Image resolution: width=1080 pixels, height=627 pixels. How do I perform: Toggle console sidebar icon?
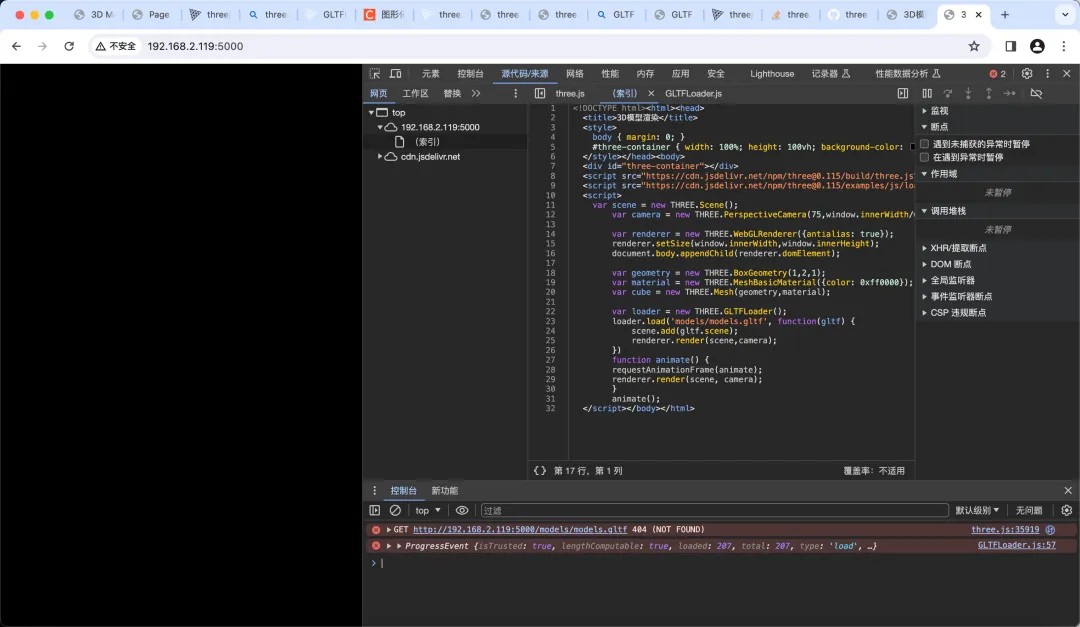point(375,511)
